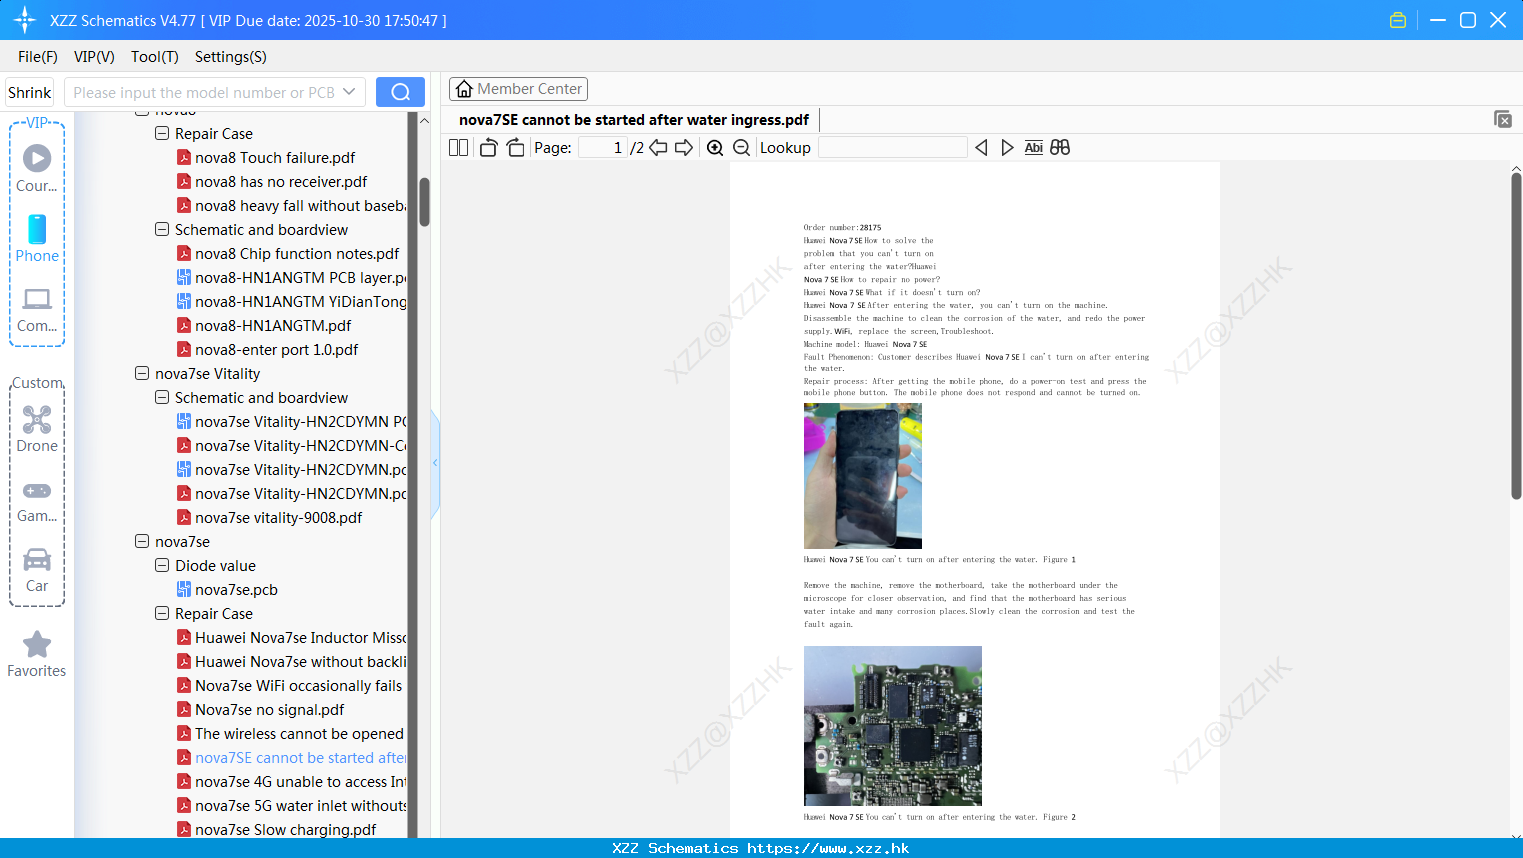Screen dimensions: 1523x858
Task: Click the motherboard photo in PDF
Action: point(893,726)
